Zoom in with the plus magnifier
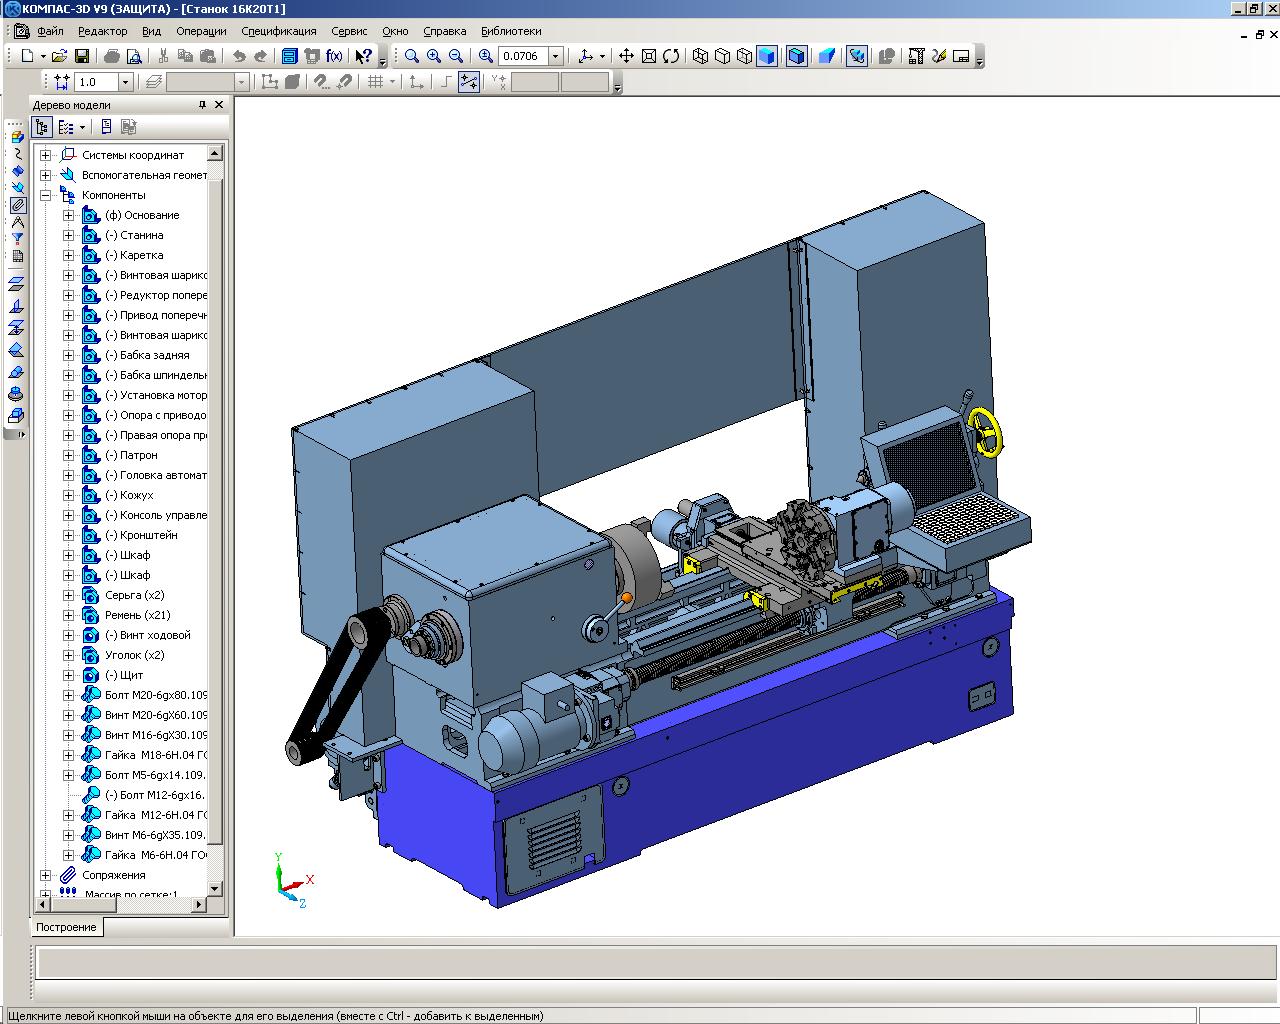The width and height of the screenshot is (1280, 1024). pyautogui.click(x=434, y=56)
